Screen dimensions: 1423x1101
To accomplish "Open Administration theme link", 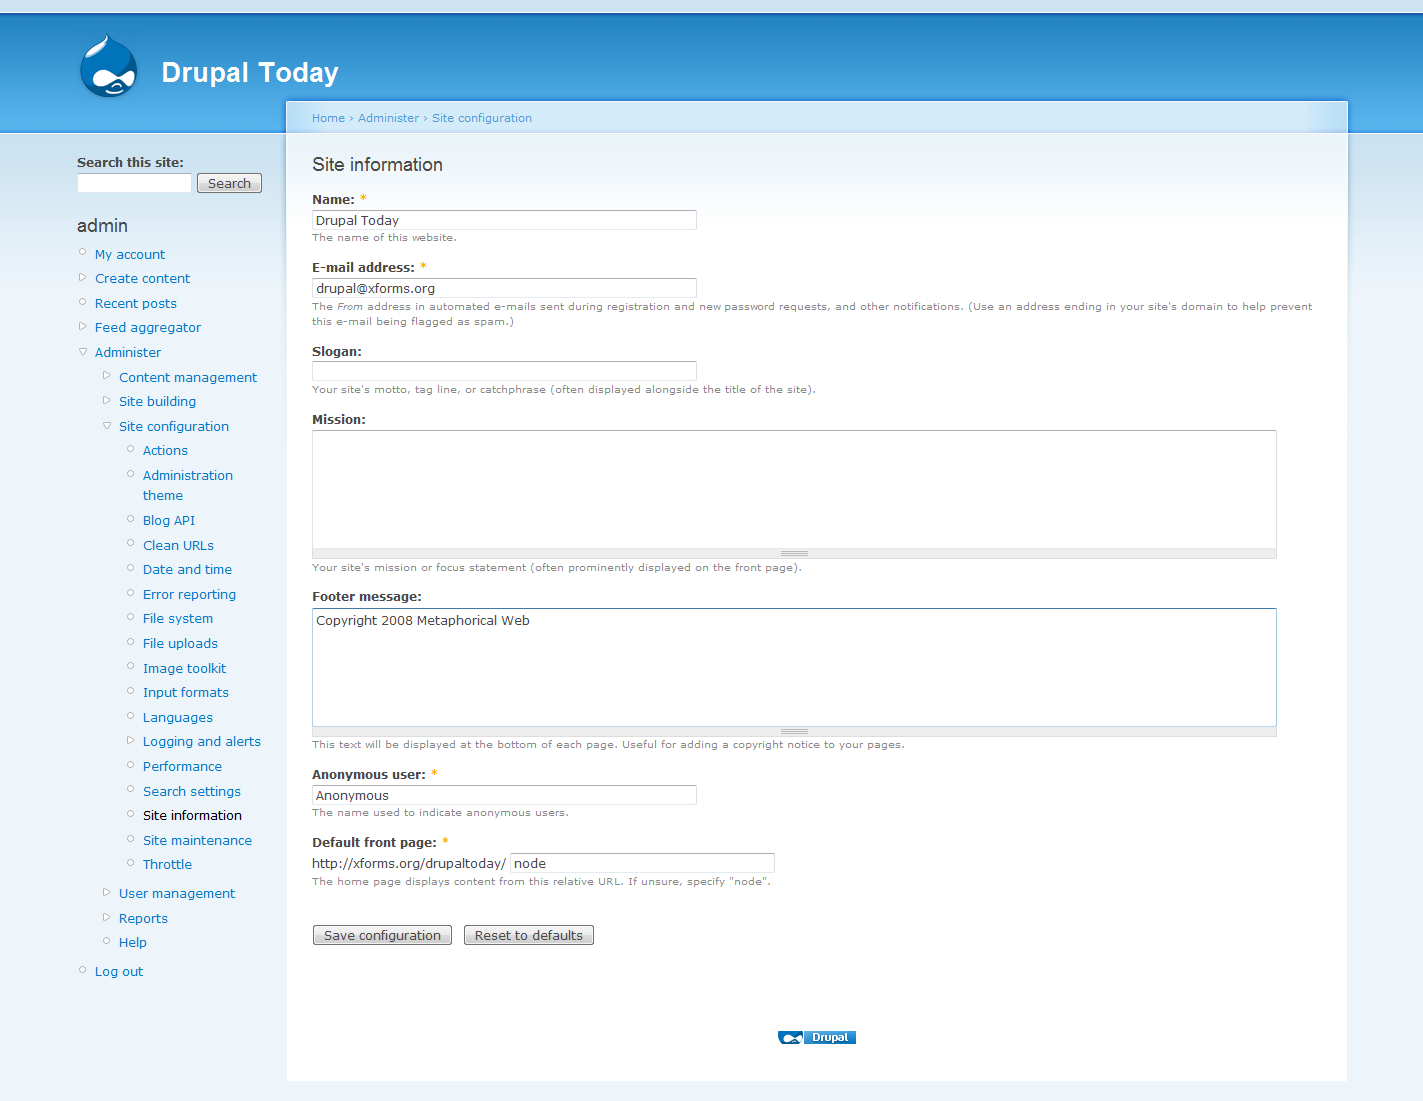I will (x=188, y=485).
